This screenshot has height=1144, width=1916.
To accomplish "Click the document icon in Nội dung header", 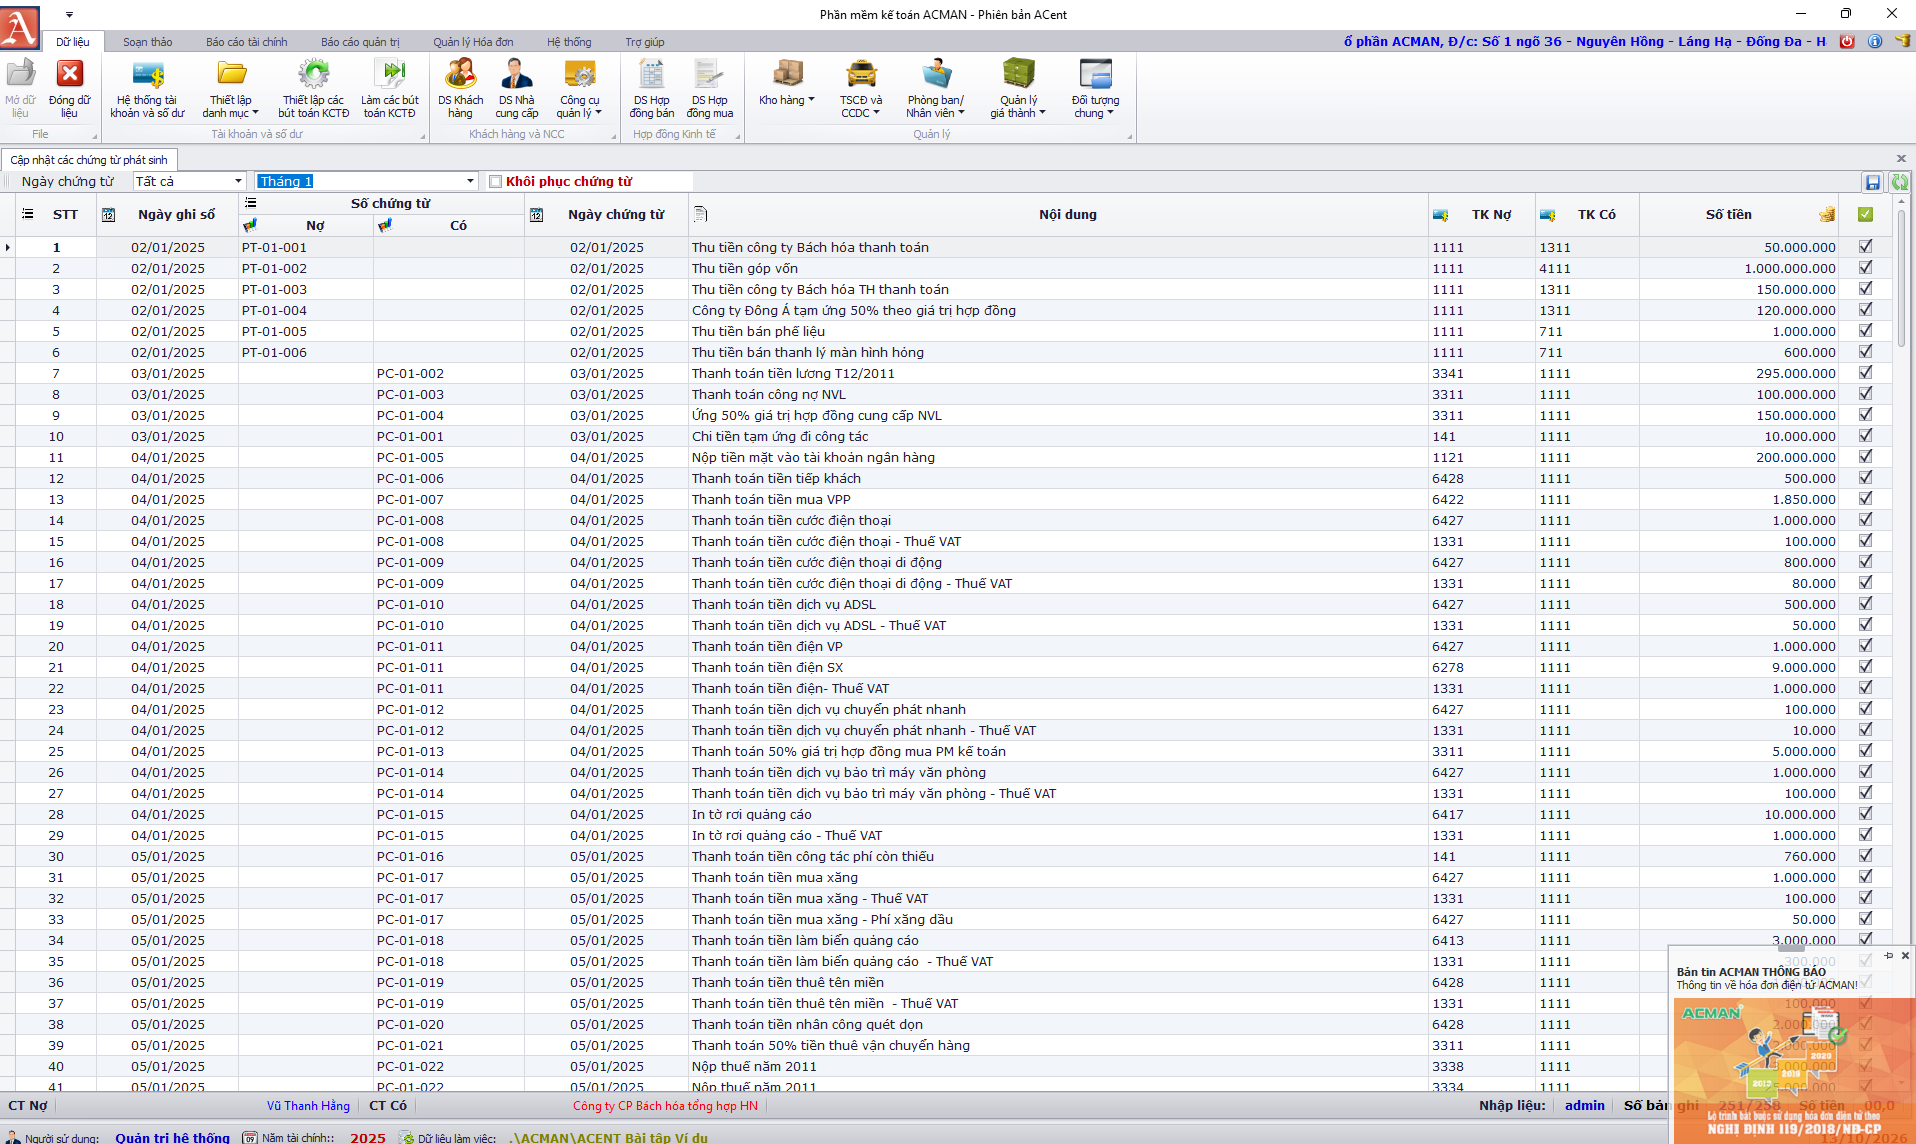I will (x=700, y=214).
